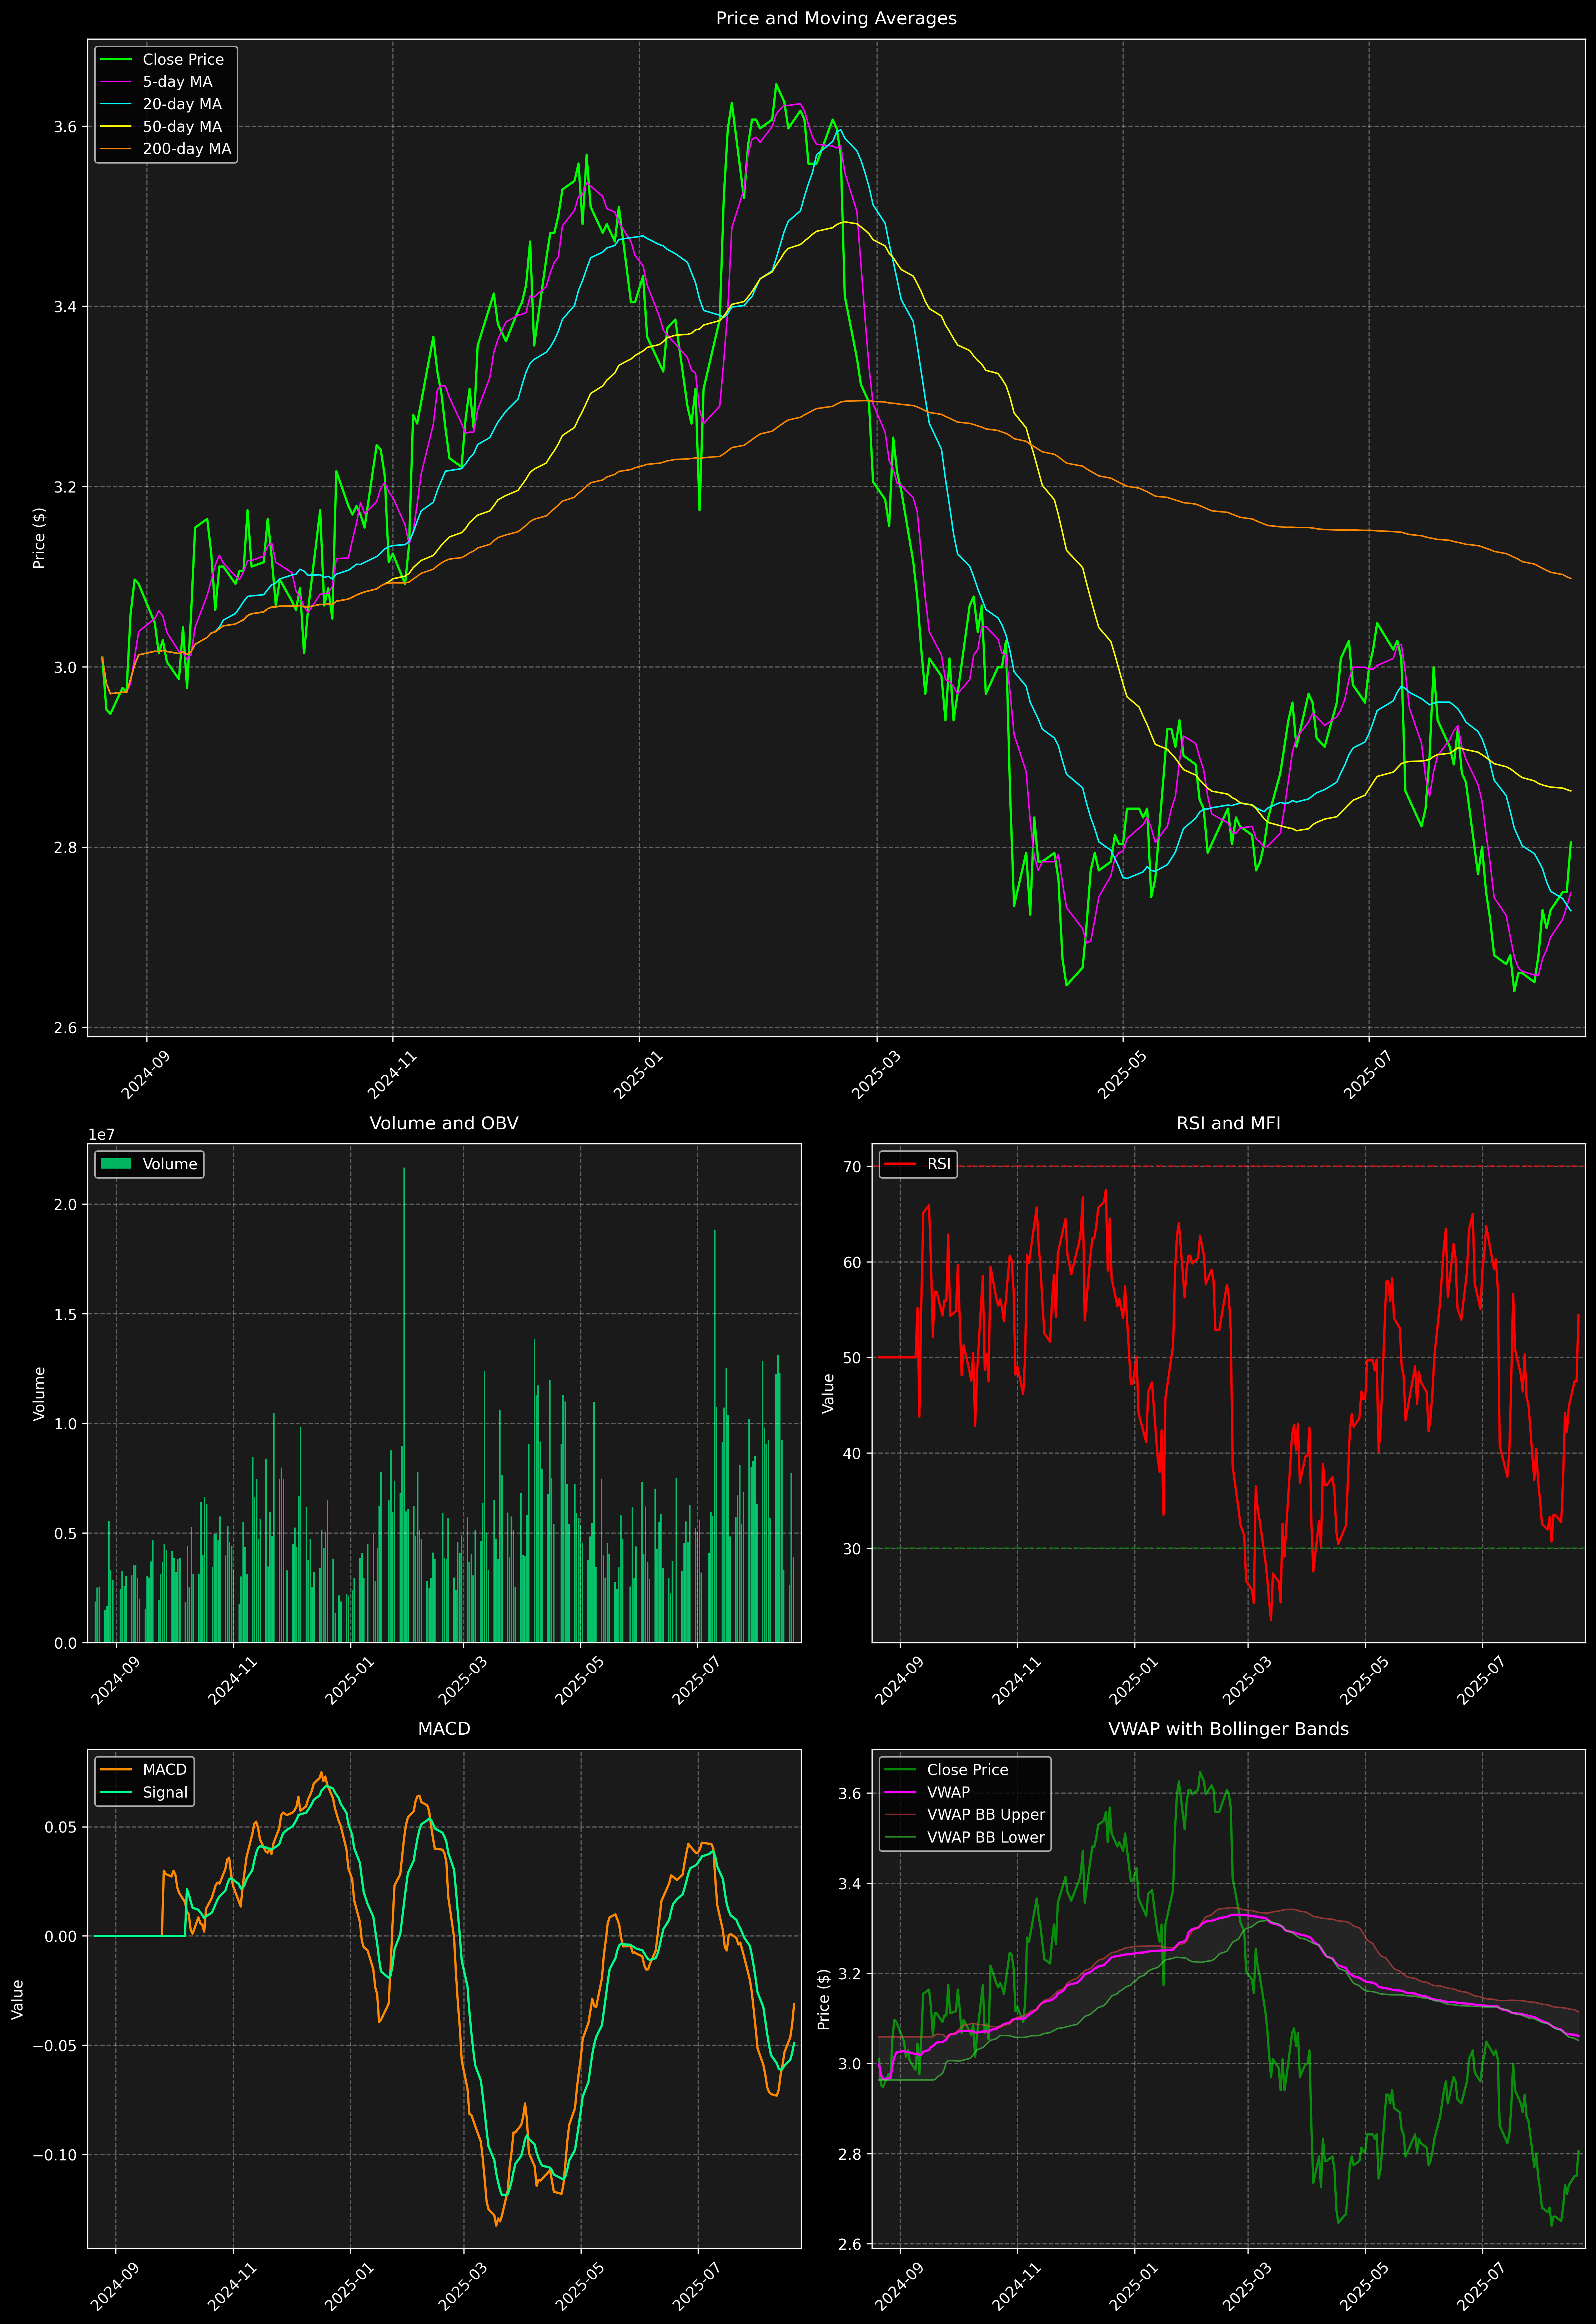Click the VWAP legend entry
Screen dimensions: 1596x2324
tap(948, 1792)
